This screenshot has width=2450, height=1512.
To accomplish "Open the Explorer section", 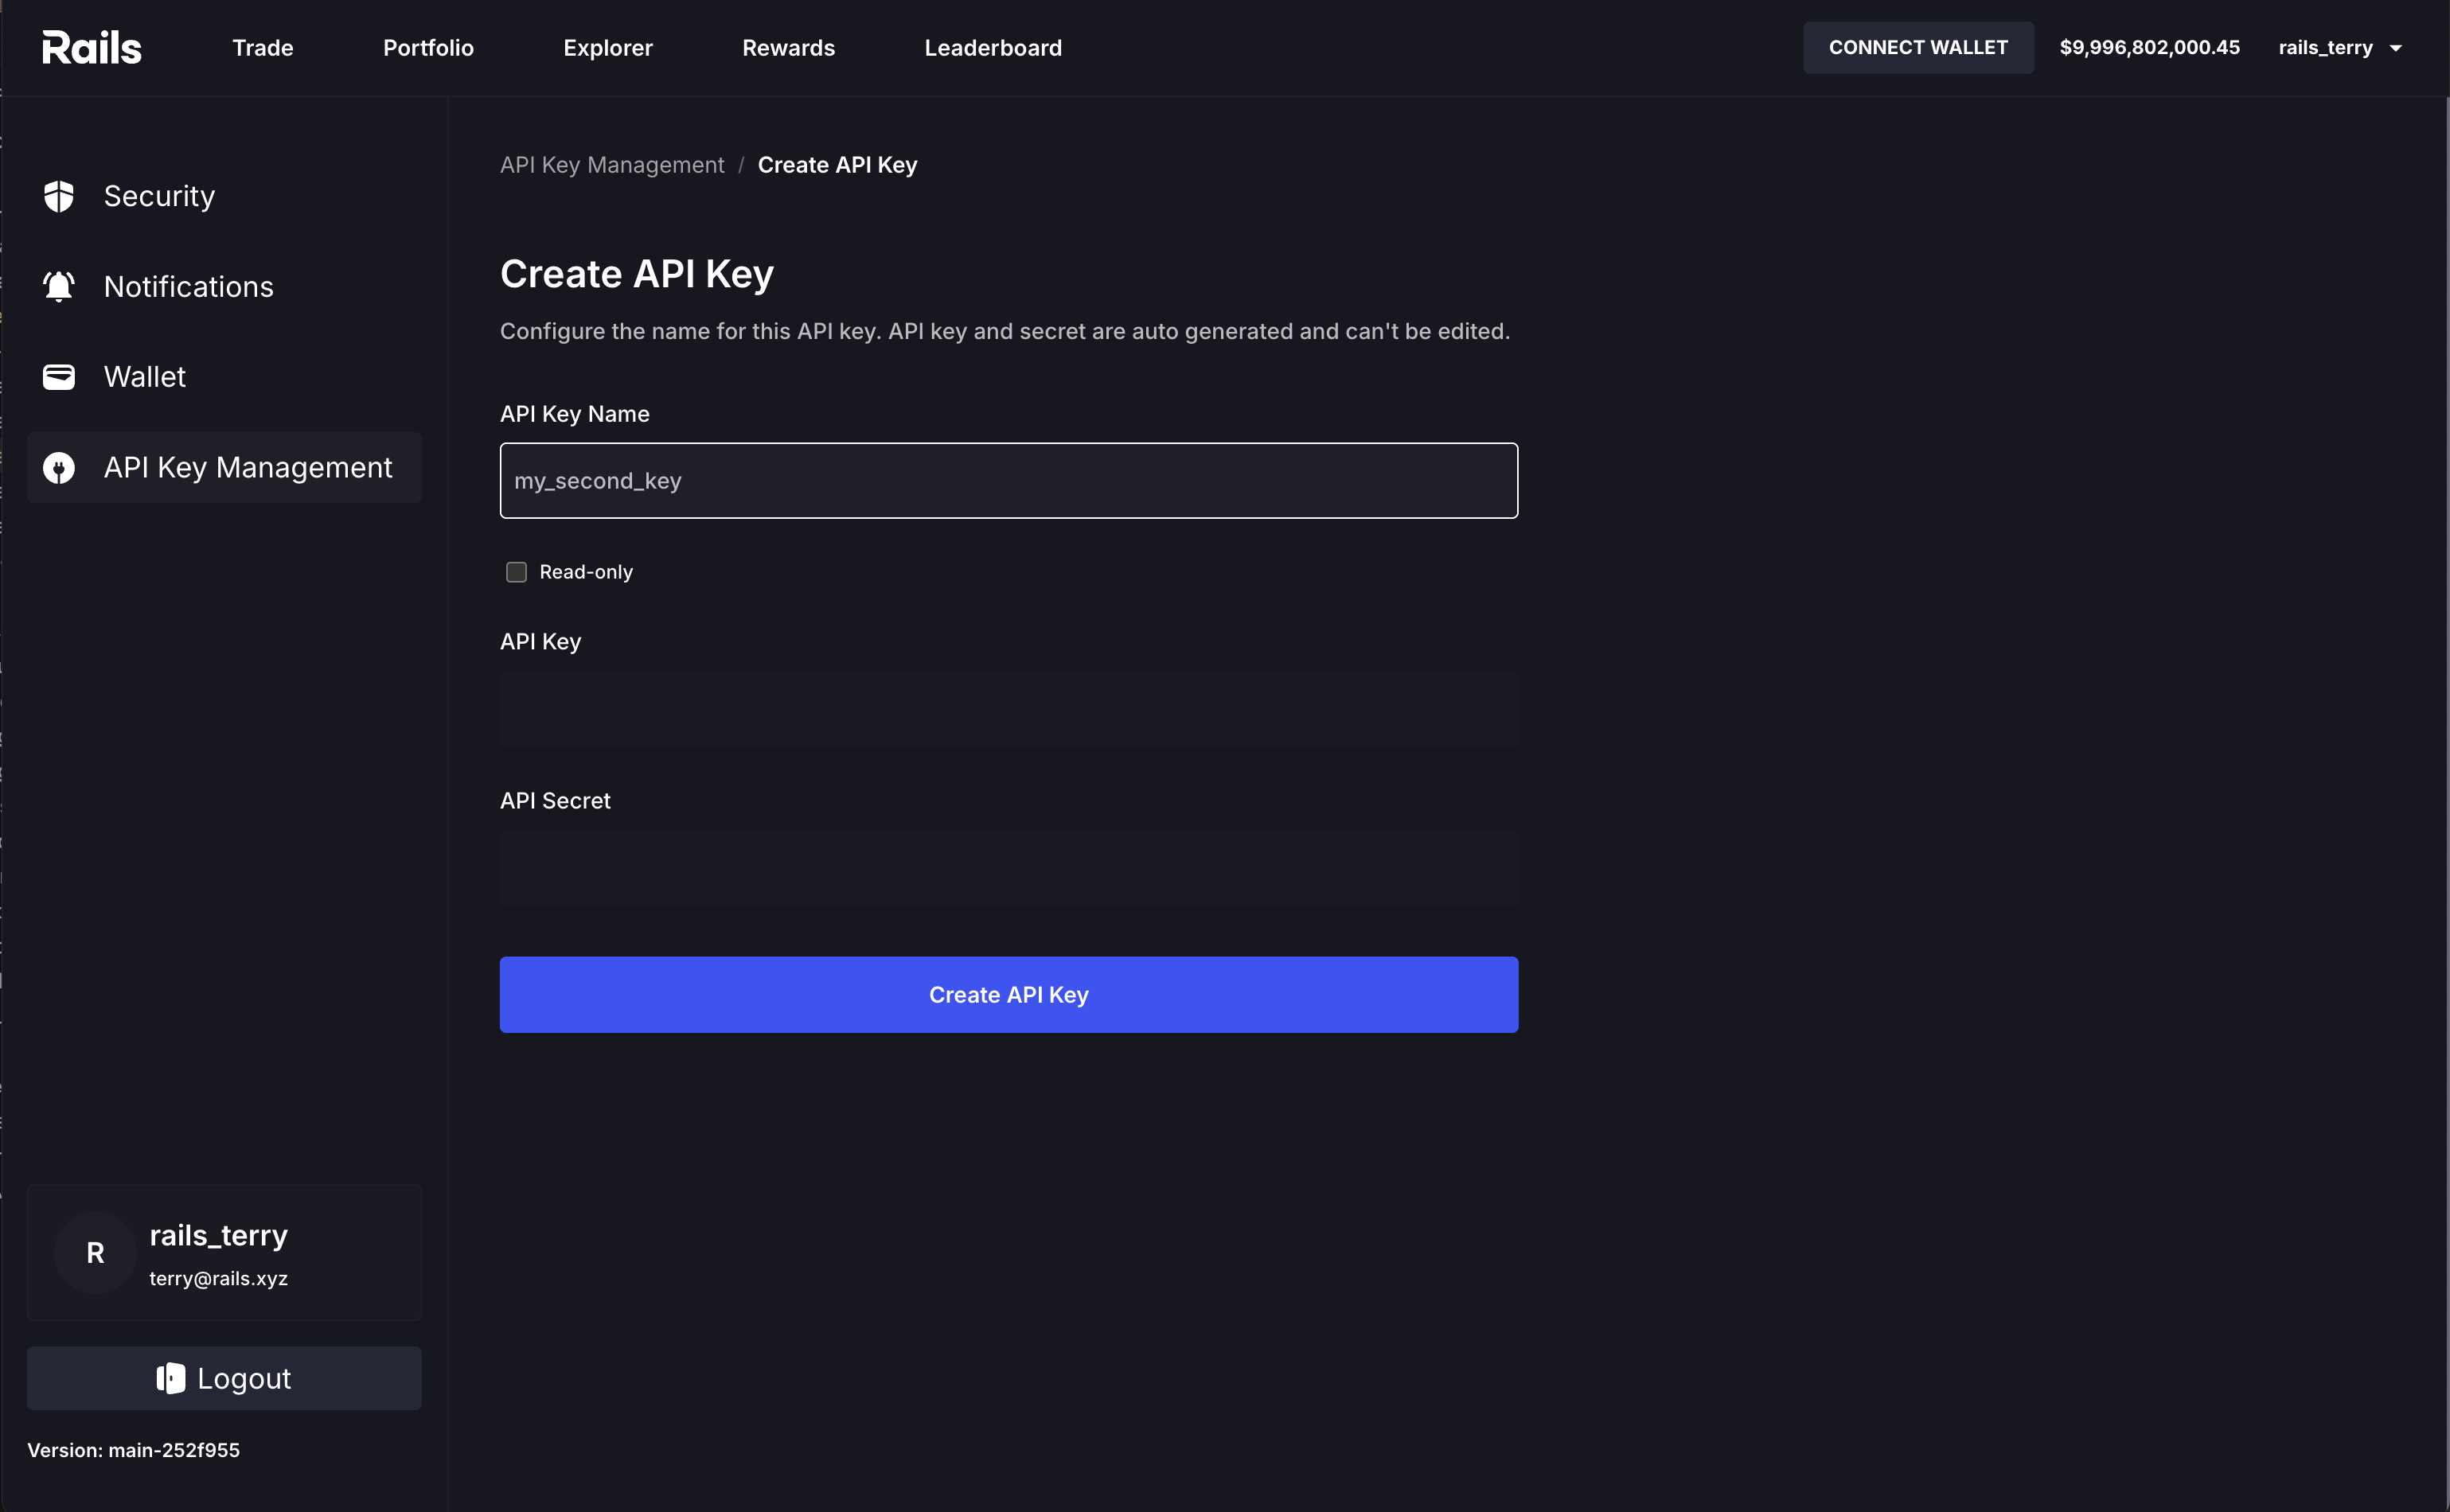I will pos(607,47).
